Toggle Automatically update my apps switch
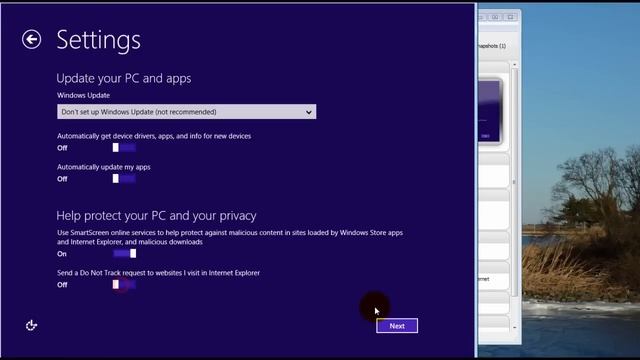The height and width of the screenshot is (360, 640). [124, 179]
